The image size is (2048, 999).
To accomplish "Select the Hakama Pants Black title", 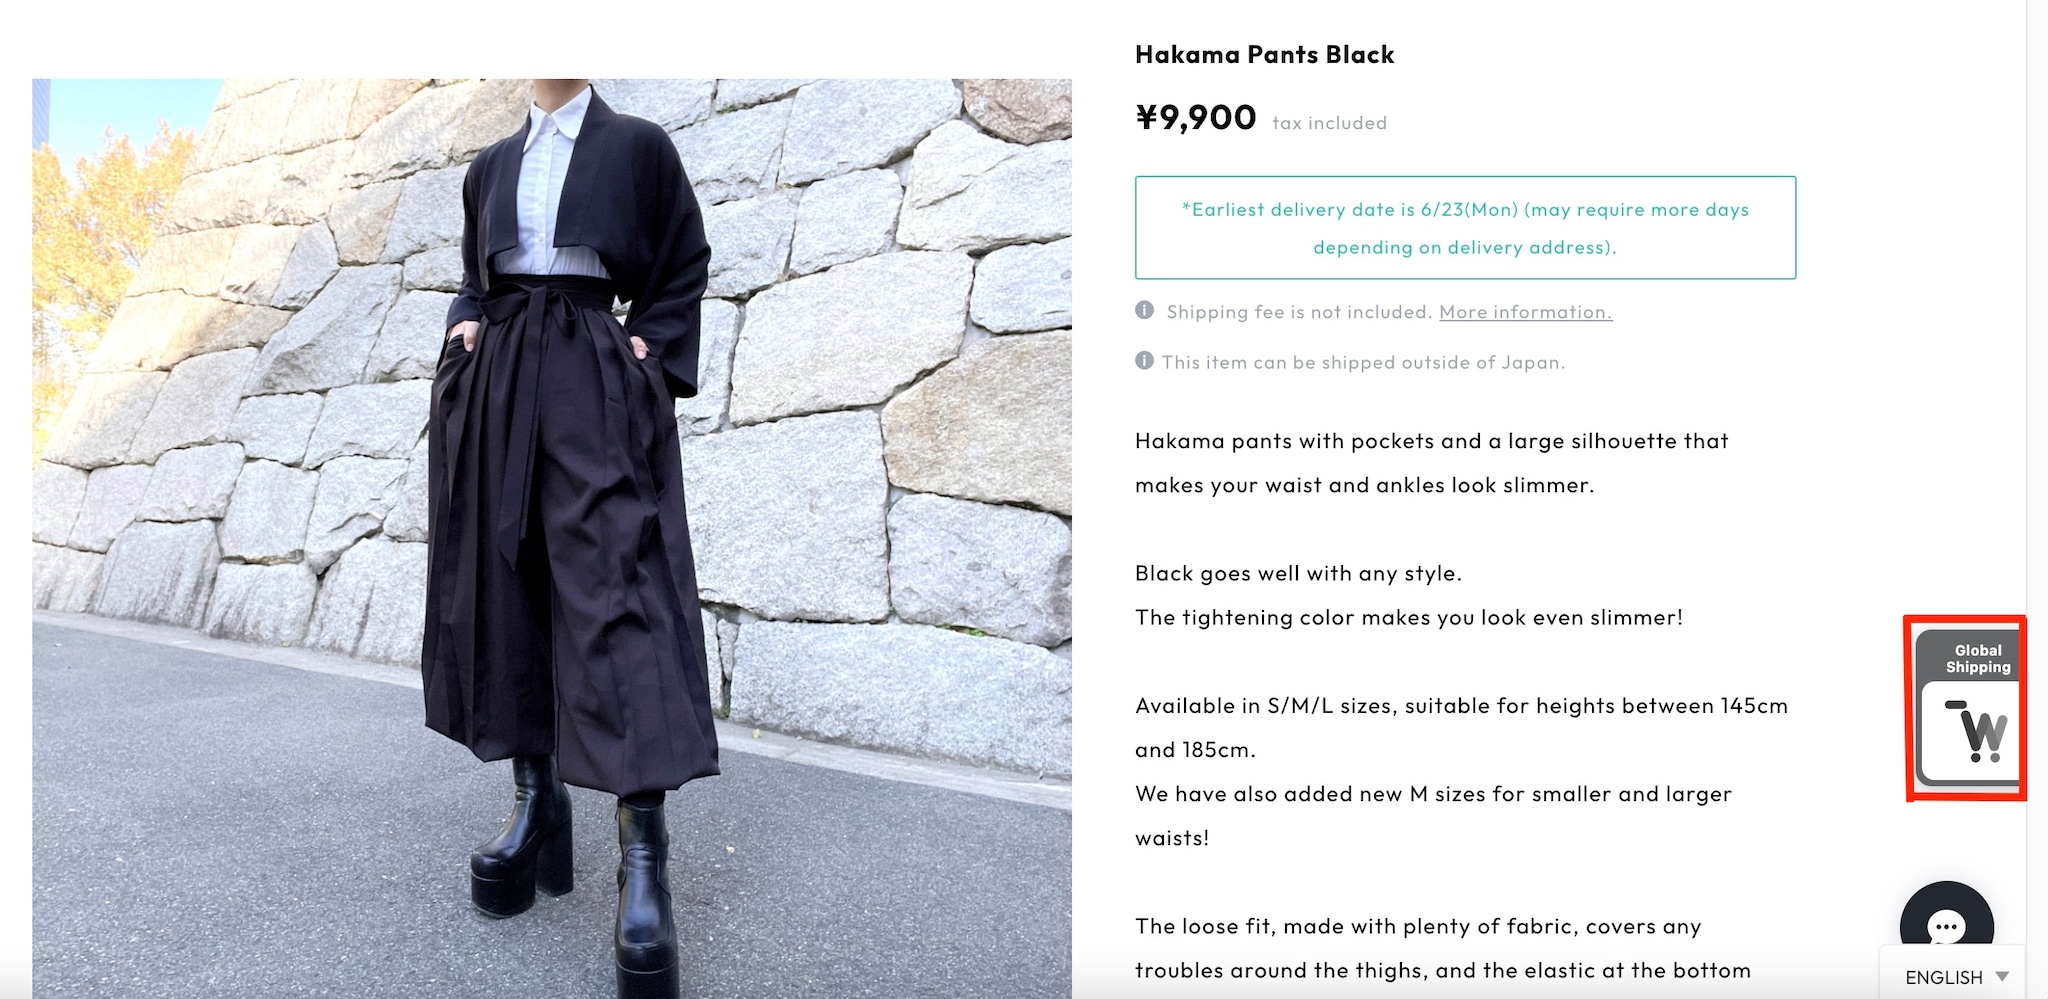I will 1264,55.
